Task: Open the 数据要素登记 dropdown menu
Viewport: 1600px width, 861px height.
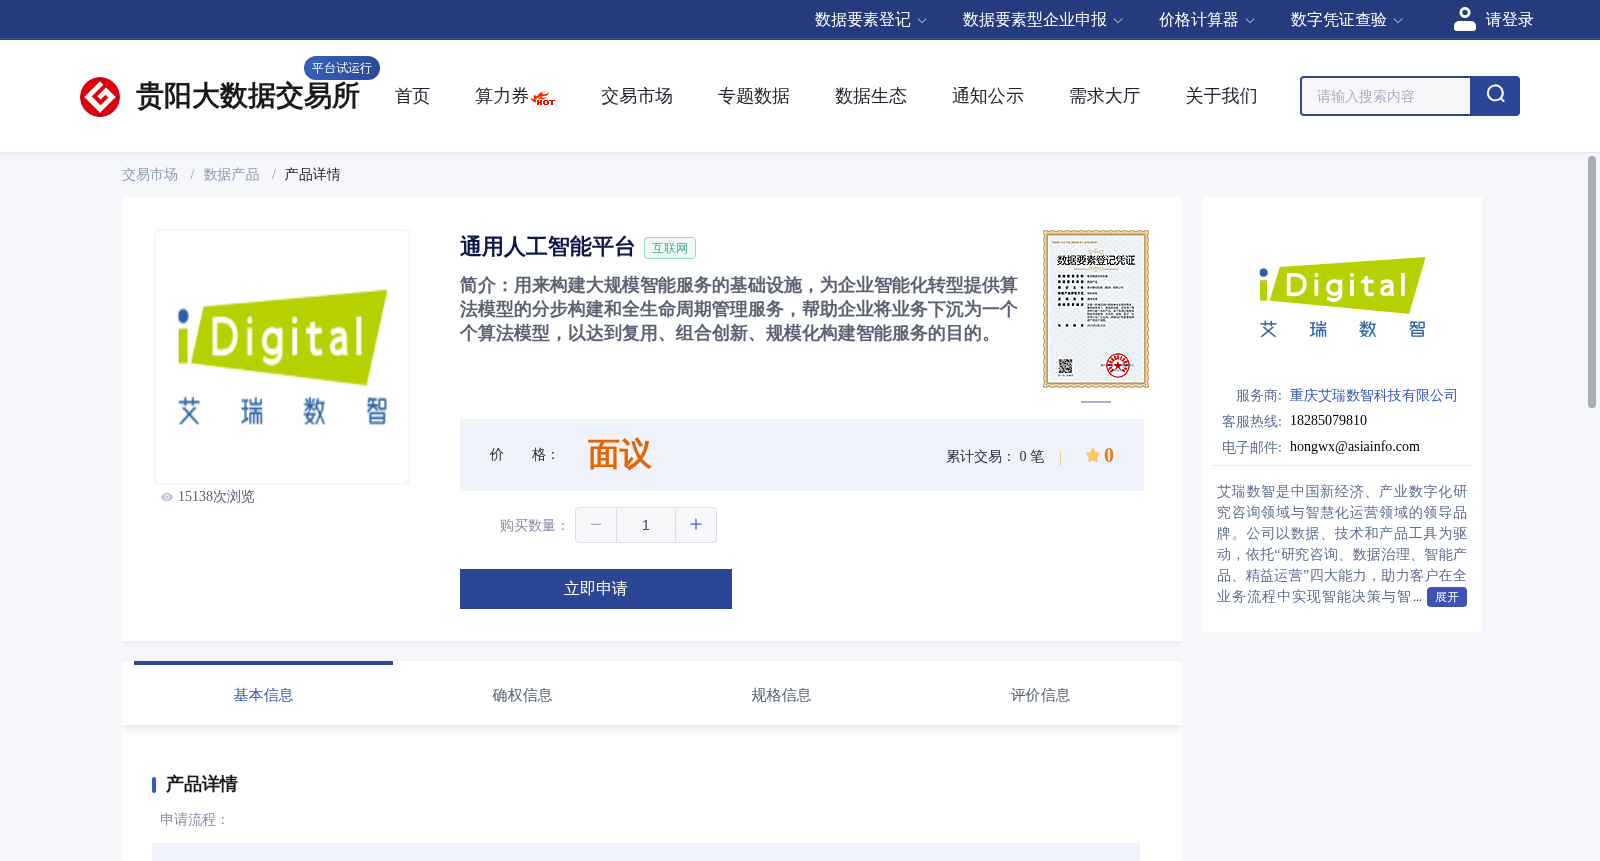Action: click(871, 20)
